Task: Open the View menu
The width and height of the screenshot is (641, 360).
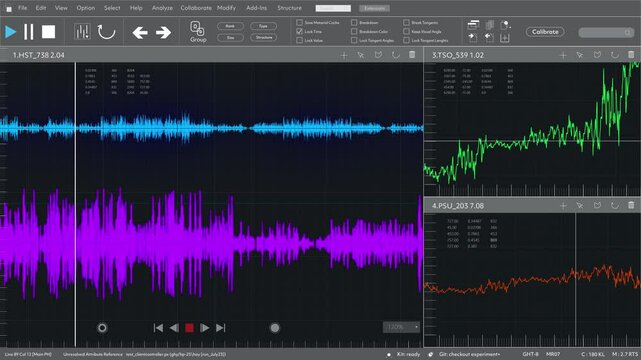Action: [61, 8]
